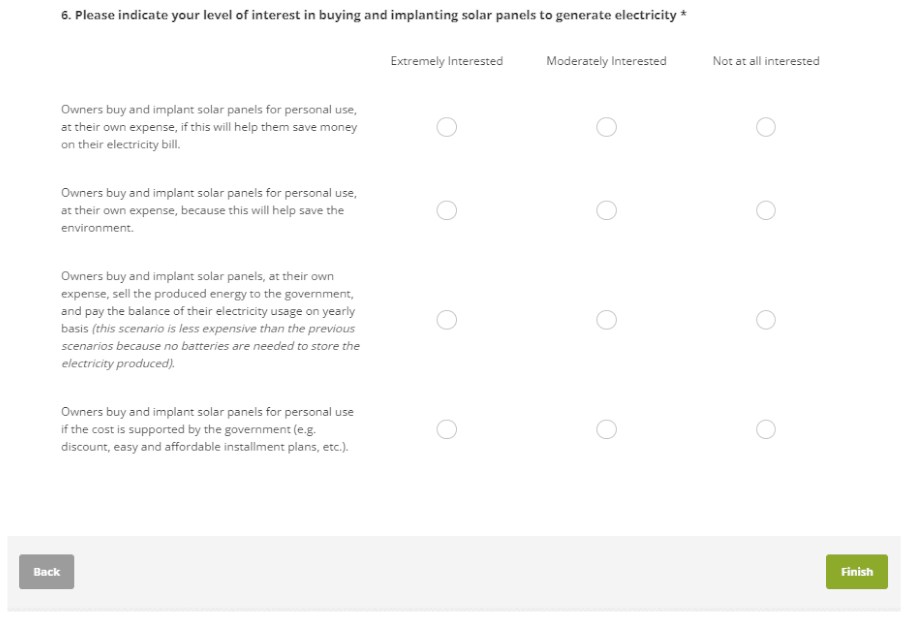
Task: Select Extremely Interested for saving money on electricity bill
Action: pyautogui.click(x=447, y=127)
